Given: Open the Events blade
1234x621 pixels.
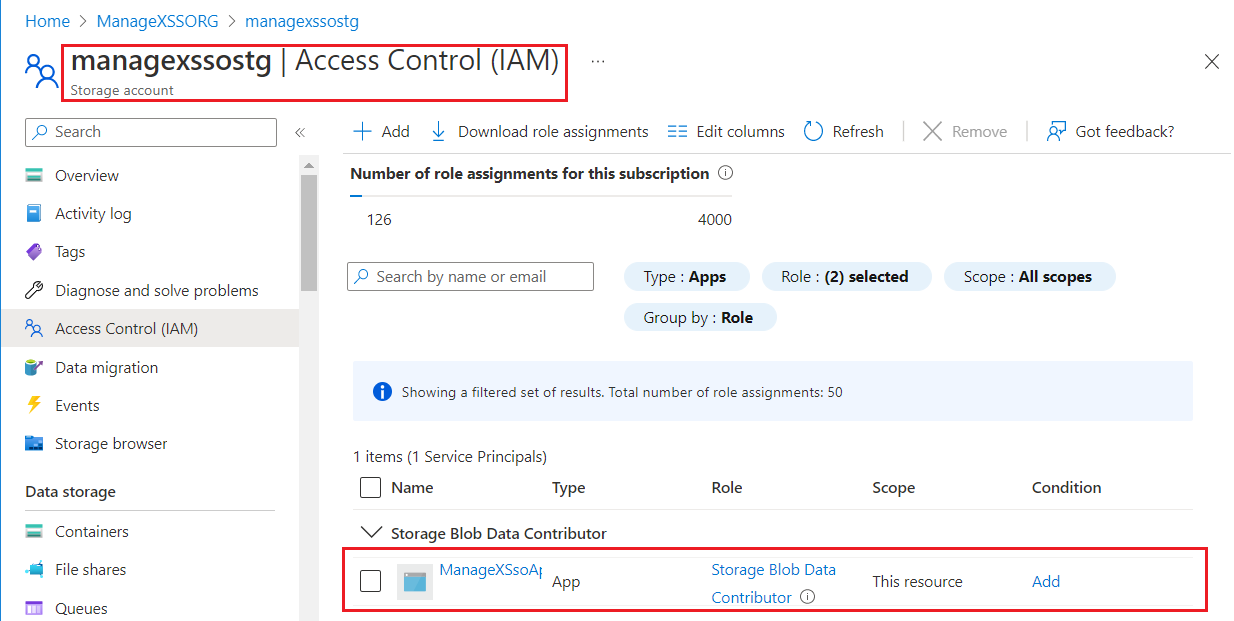Looking at the screenshot, I should click(80, 405).
